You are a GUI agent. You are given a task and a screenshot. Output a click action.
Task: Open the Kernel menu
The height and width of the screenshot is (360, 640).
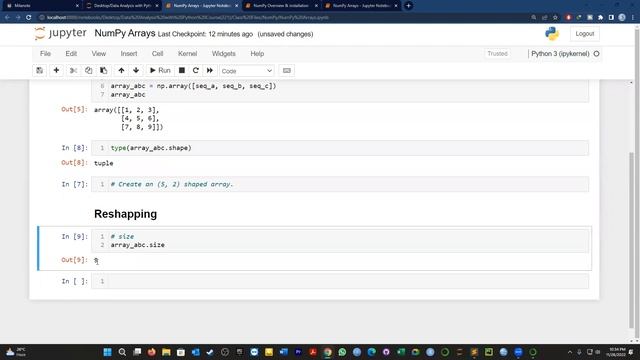[187, 54]
